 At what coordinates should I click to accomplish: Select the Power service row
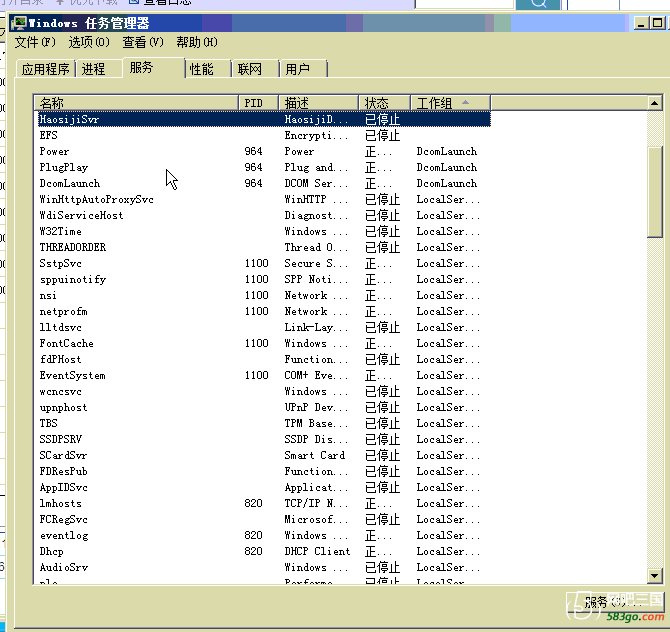pyautogui.click(x=264, y=151)
